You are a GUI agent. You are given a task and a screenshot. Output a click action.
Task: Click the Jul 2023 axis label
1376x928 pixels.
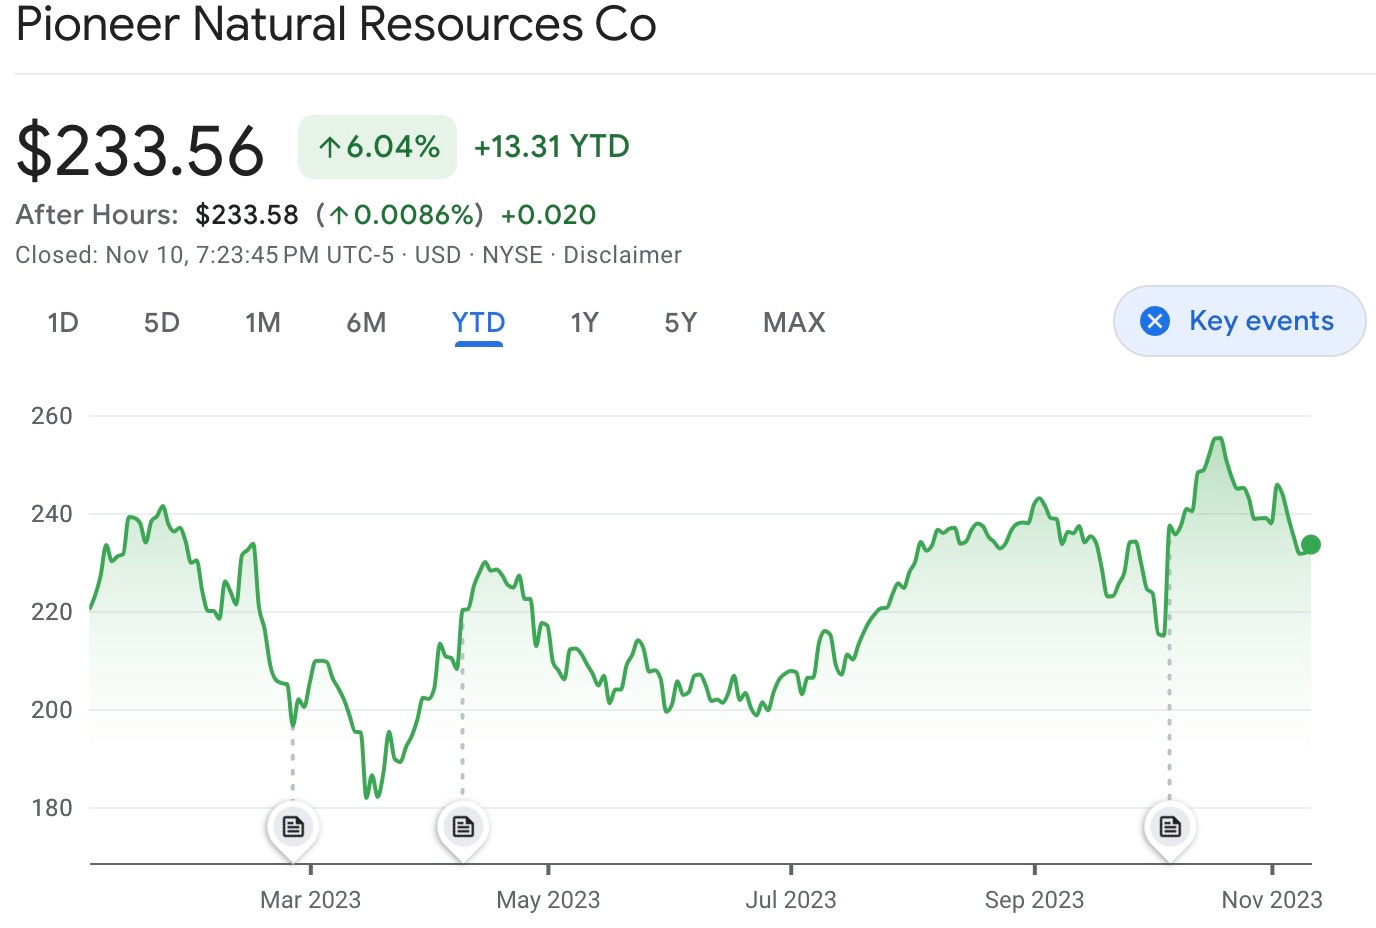[791, 900]
